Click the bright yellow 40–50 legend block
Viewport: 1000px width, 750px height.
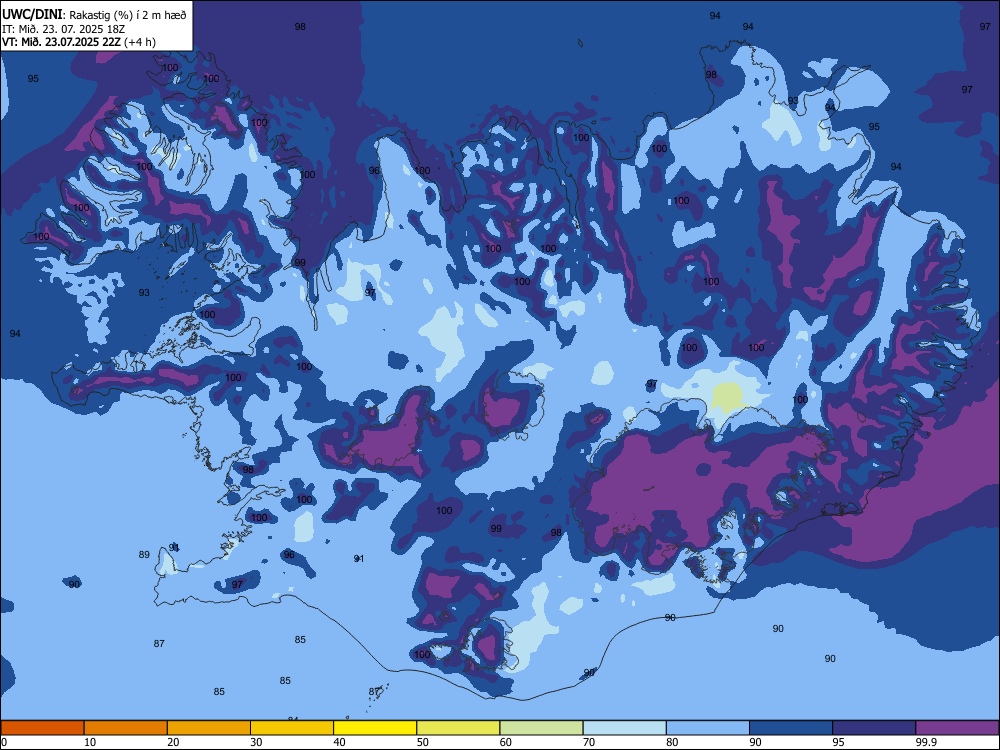[375, 728]
